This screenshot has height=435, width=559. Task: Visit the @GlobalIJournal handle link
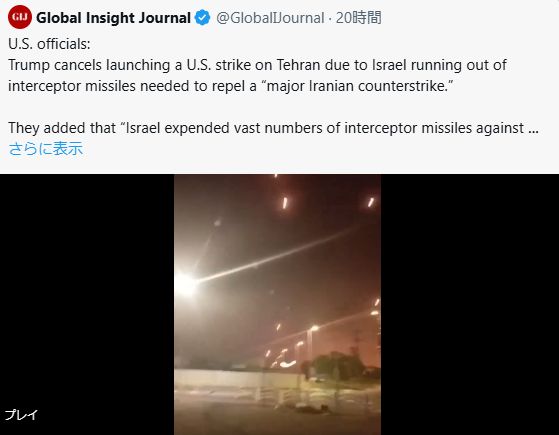coord(270,17)
